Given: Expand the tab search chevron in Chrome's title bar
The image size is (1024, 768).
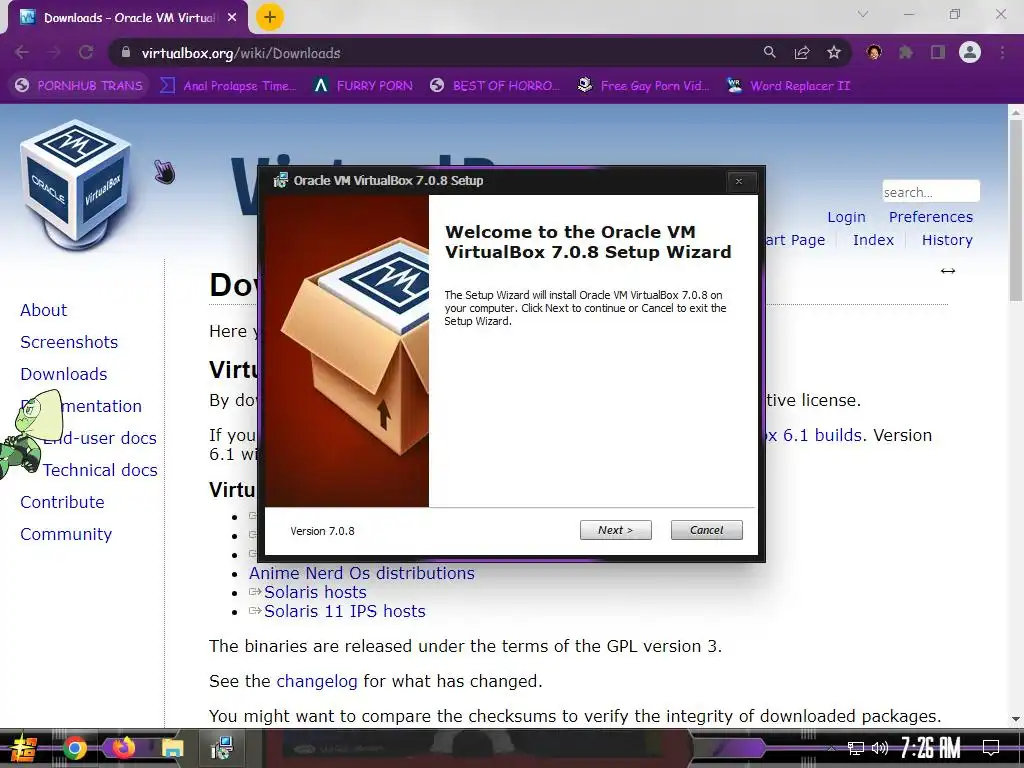Looking at the screenshot, I should pos(863,14).
